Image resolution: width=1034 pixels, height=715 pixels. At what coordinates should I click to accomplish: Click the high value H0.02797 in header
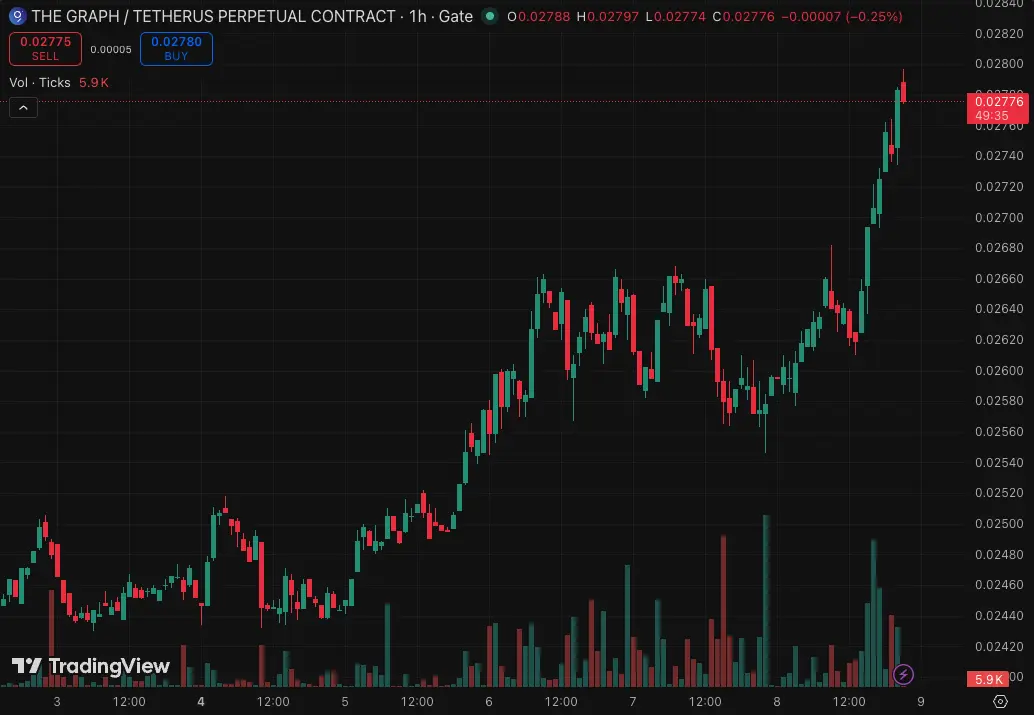607,16
